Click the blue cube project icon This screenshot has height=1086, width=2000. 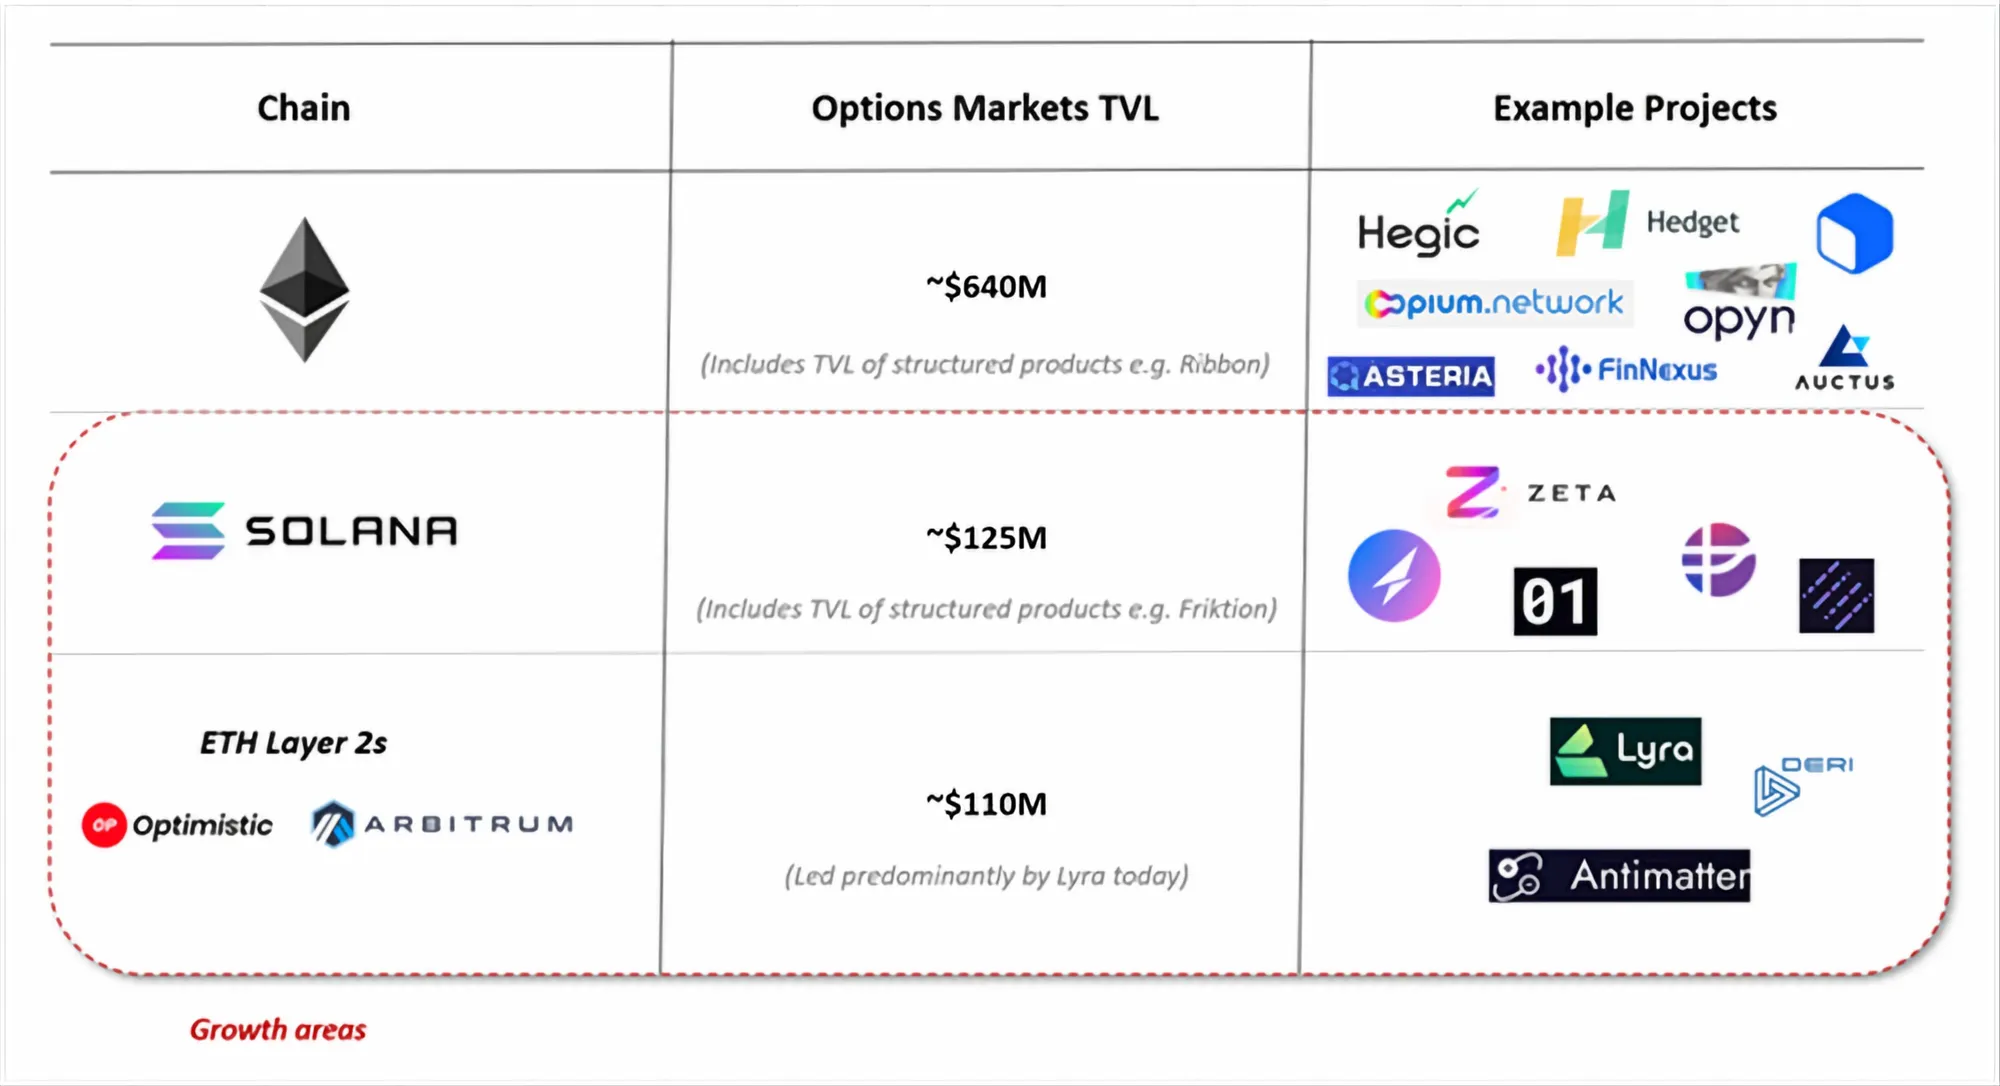tap(1854, 234)
